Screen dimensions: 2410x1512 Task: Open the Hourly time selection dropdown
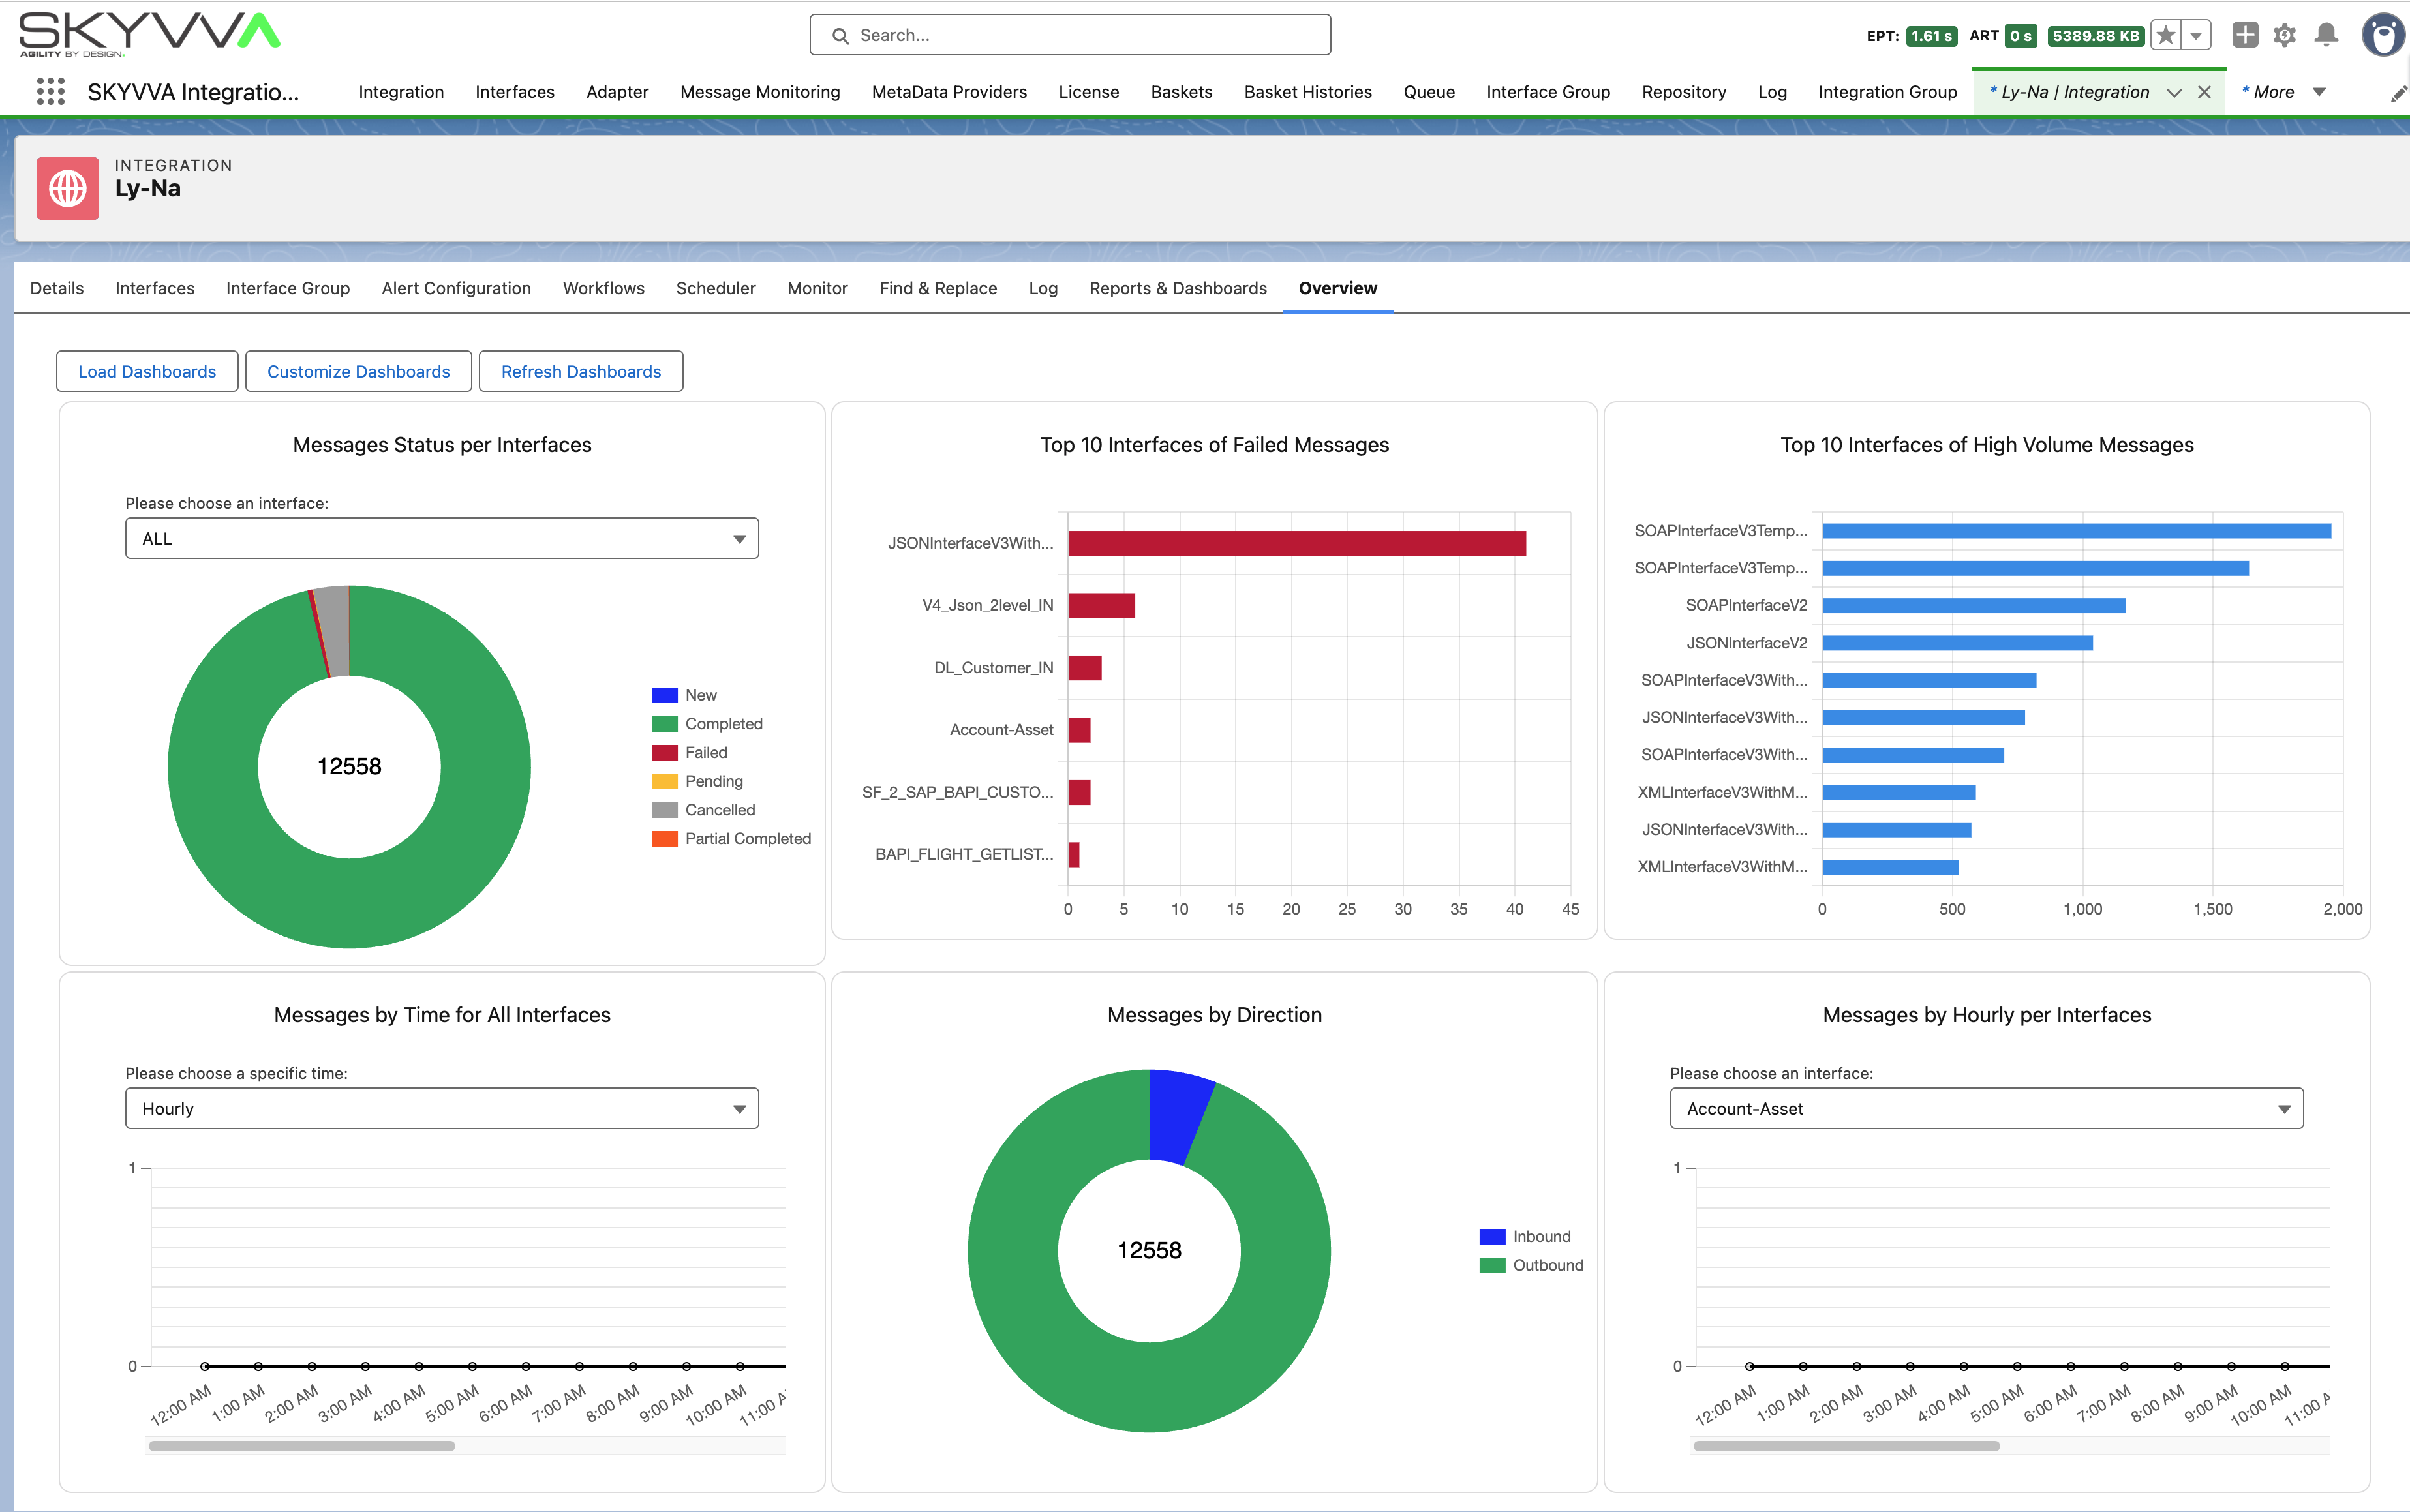click(440, 1108)
